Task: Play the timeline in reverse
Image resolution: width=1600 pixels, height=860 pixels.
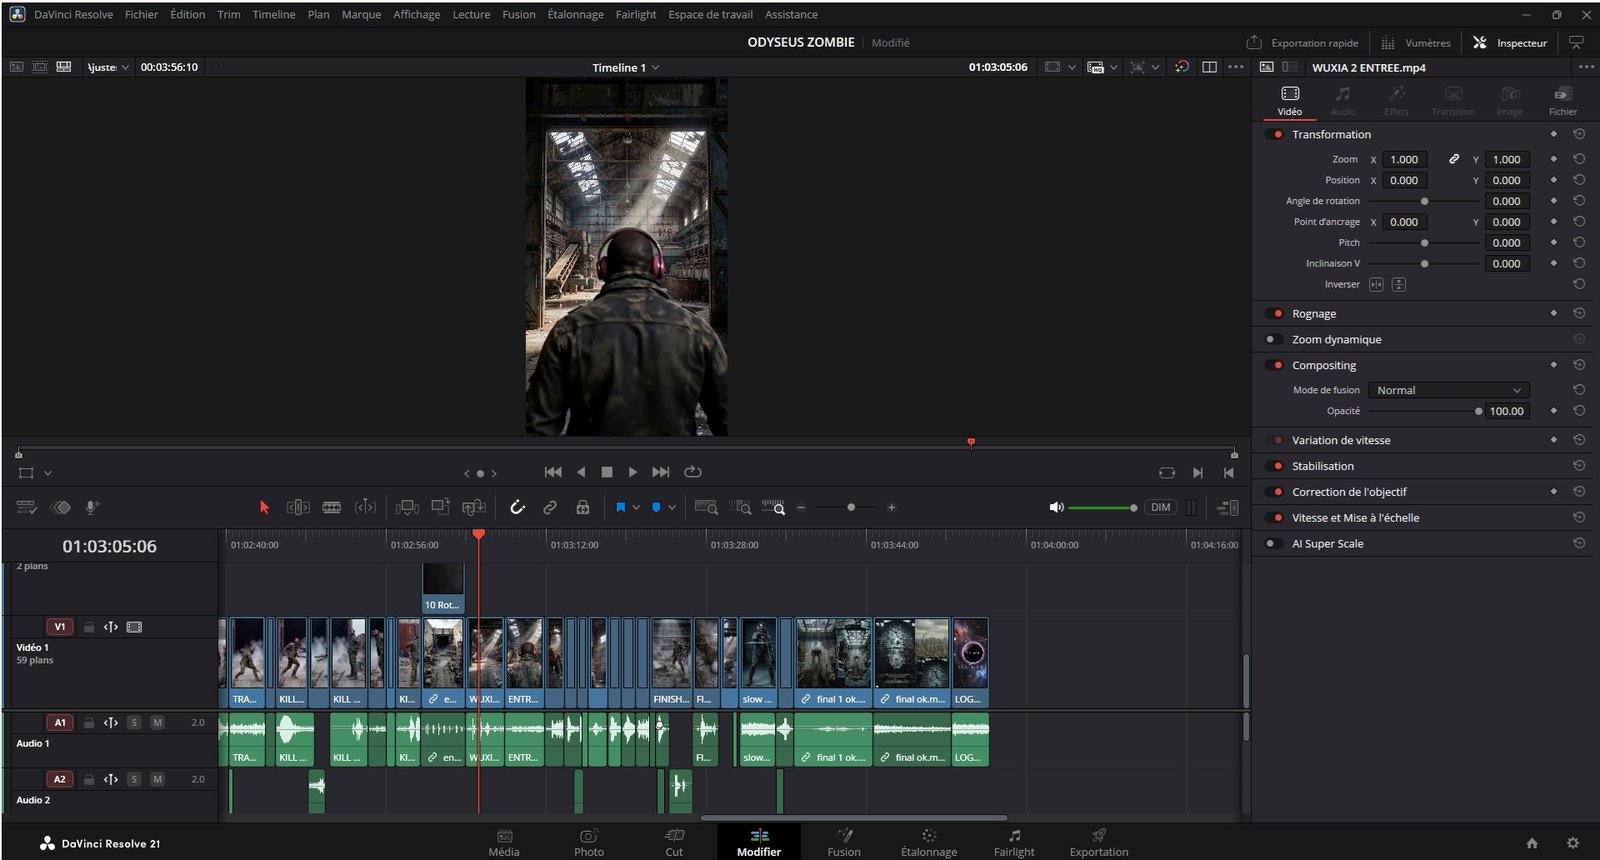Action: (581, 472)
